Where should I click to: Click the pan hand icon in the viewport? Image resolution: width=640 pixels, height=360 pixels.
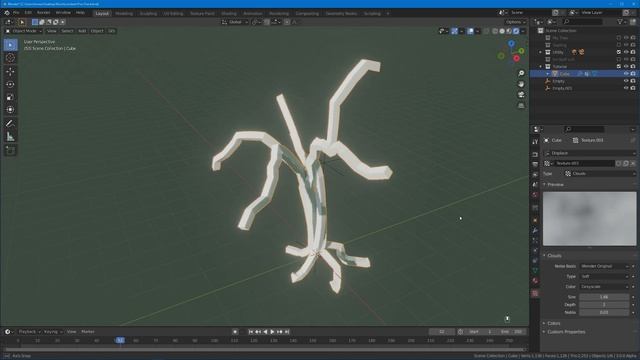[521, 84]
